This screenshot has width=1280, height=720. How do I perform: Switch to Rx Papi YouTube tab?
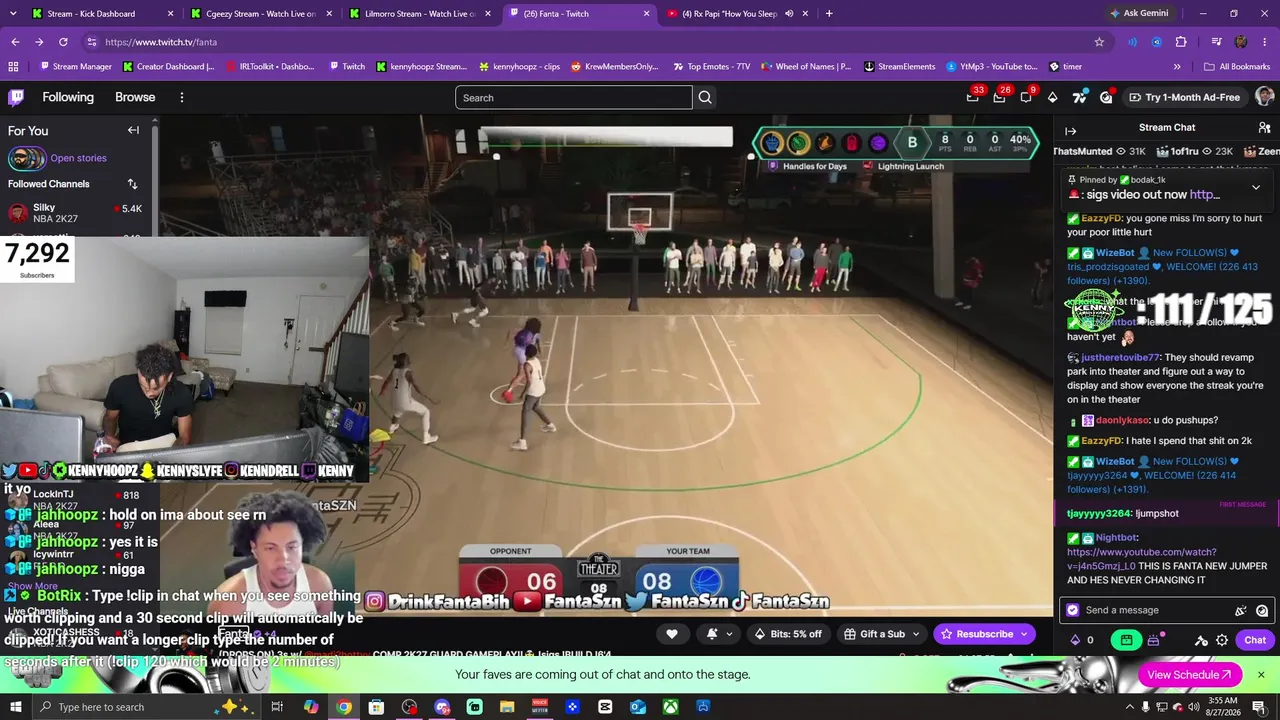739,14
